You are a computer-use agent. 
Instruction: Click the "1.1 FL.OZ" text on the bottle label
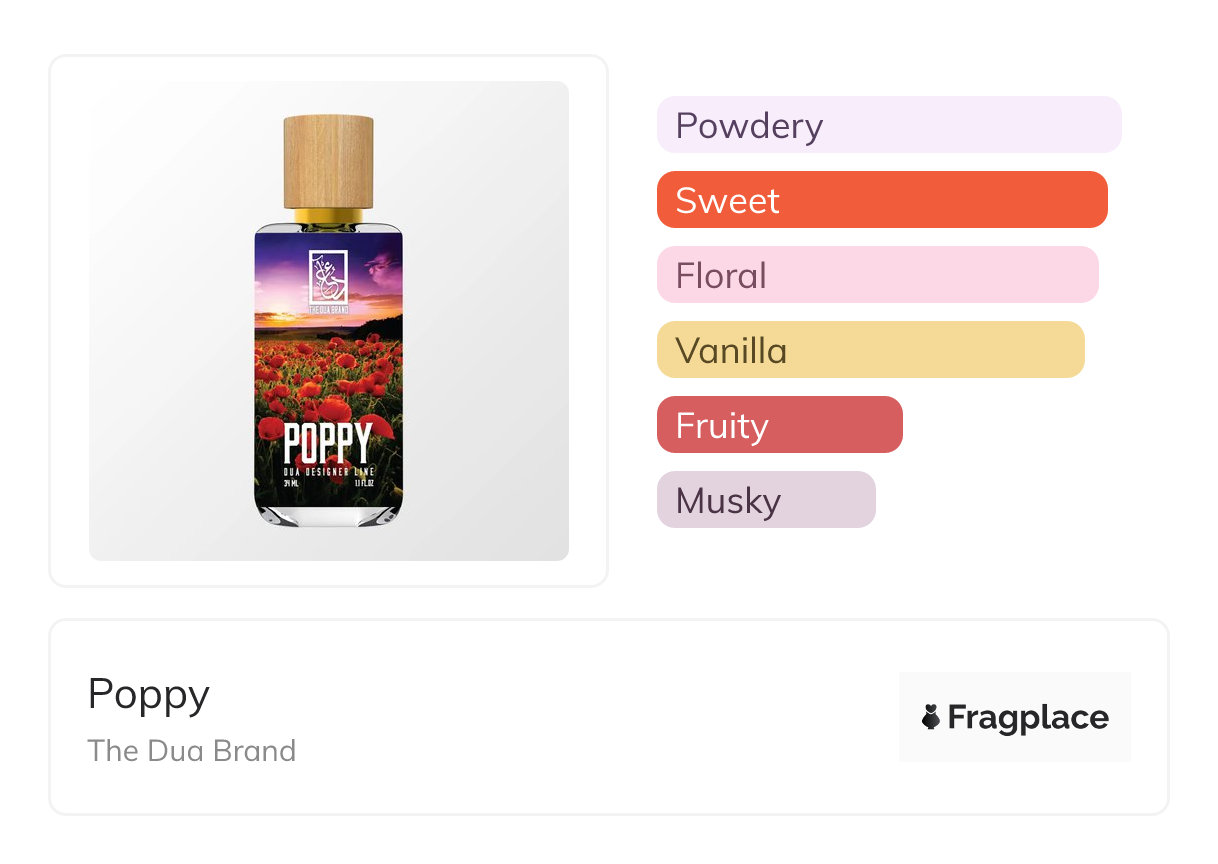point(363,485)
